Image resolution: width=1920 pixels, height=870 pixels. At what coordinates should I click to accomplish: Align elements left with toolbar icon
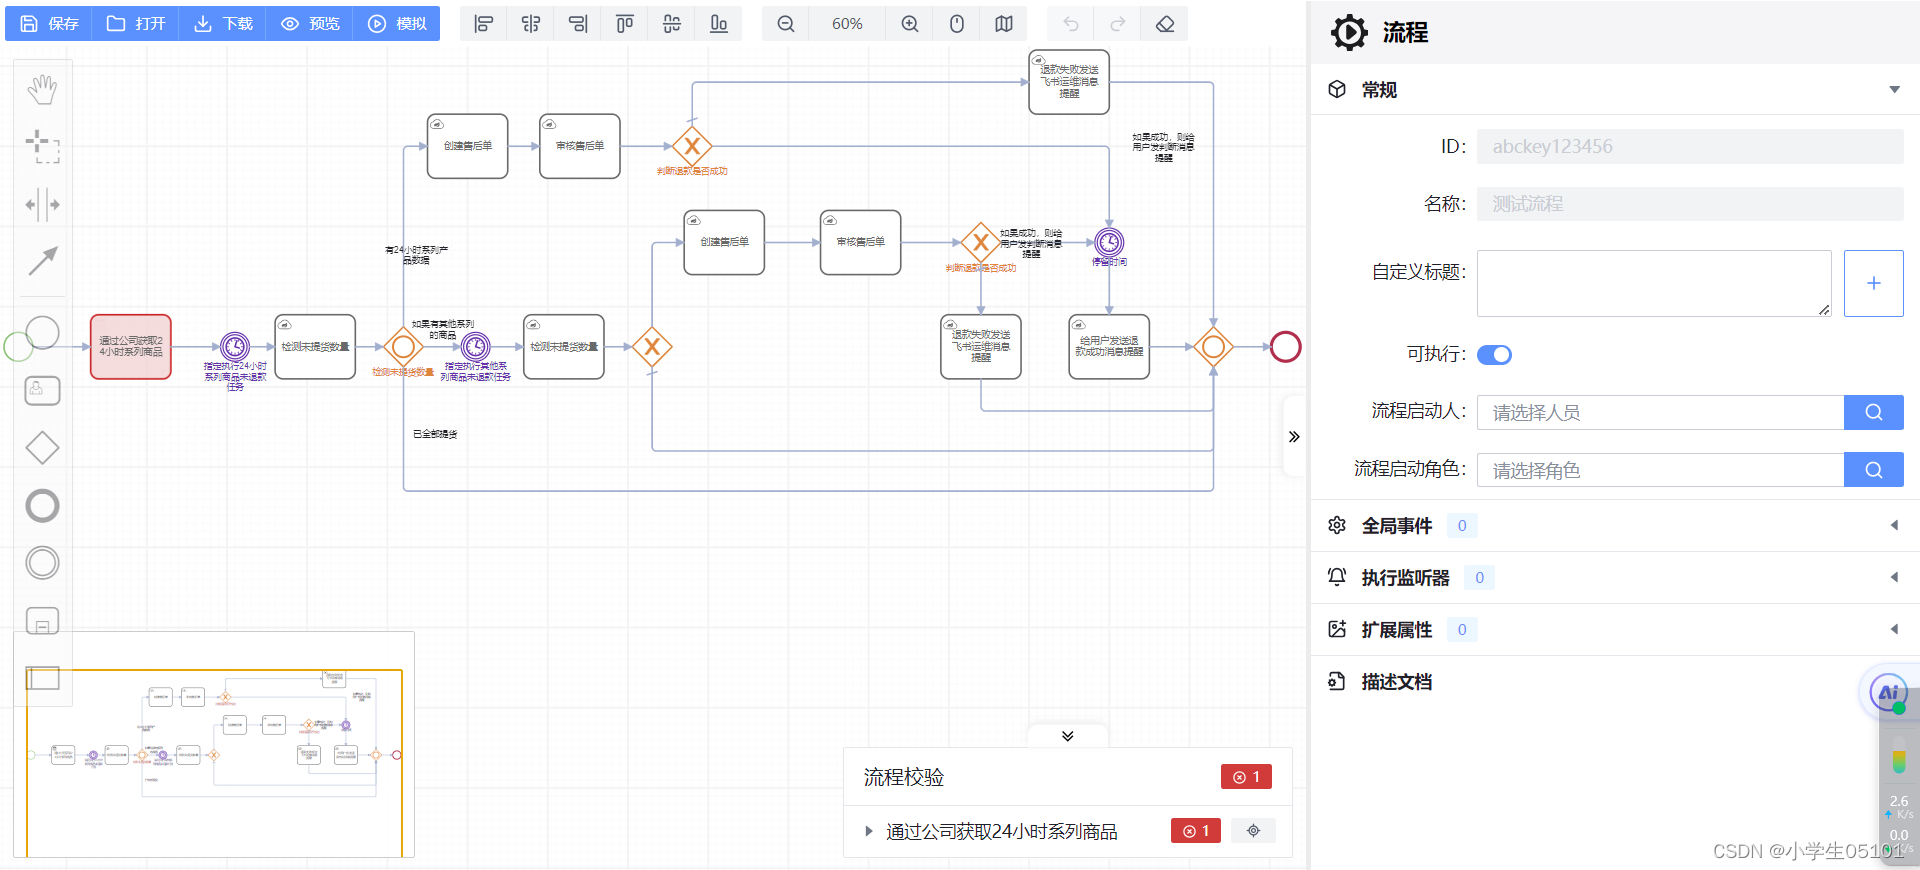coord(484,24)
